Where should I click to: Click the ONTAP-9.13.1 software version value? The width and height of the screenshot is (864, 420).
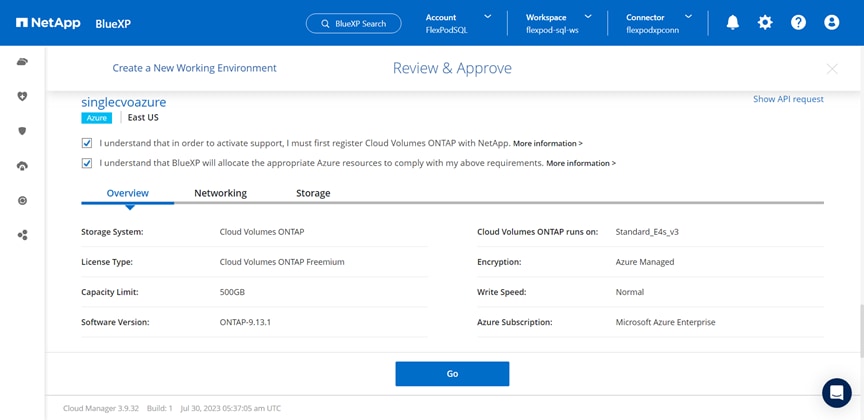pyautogui.click(x=245, y=322)
